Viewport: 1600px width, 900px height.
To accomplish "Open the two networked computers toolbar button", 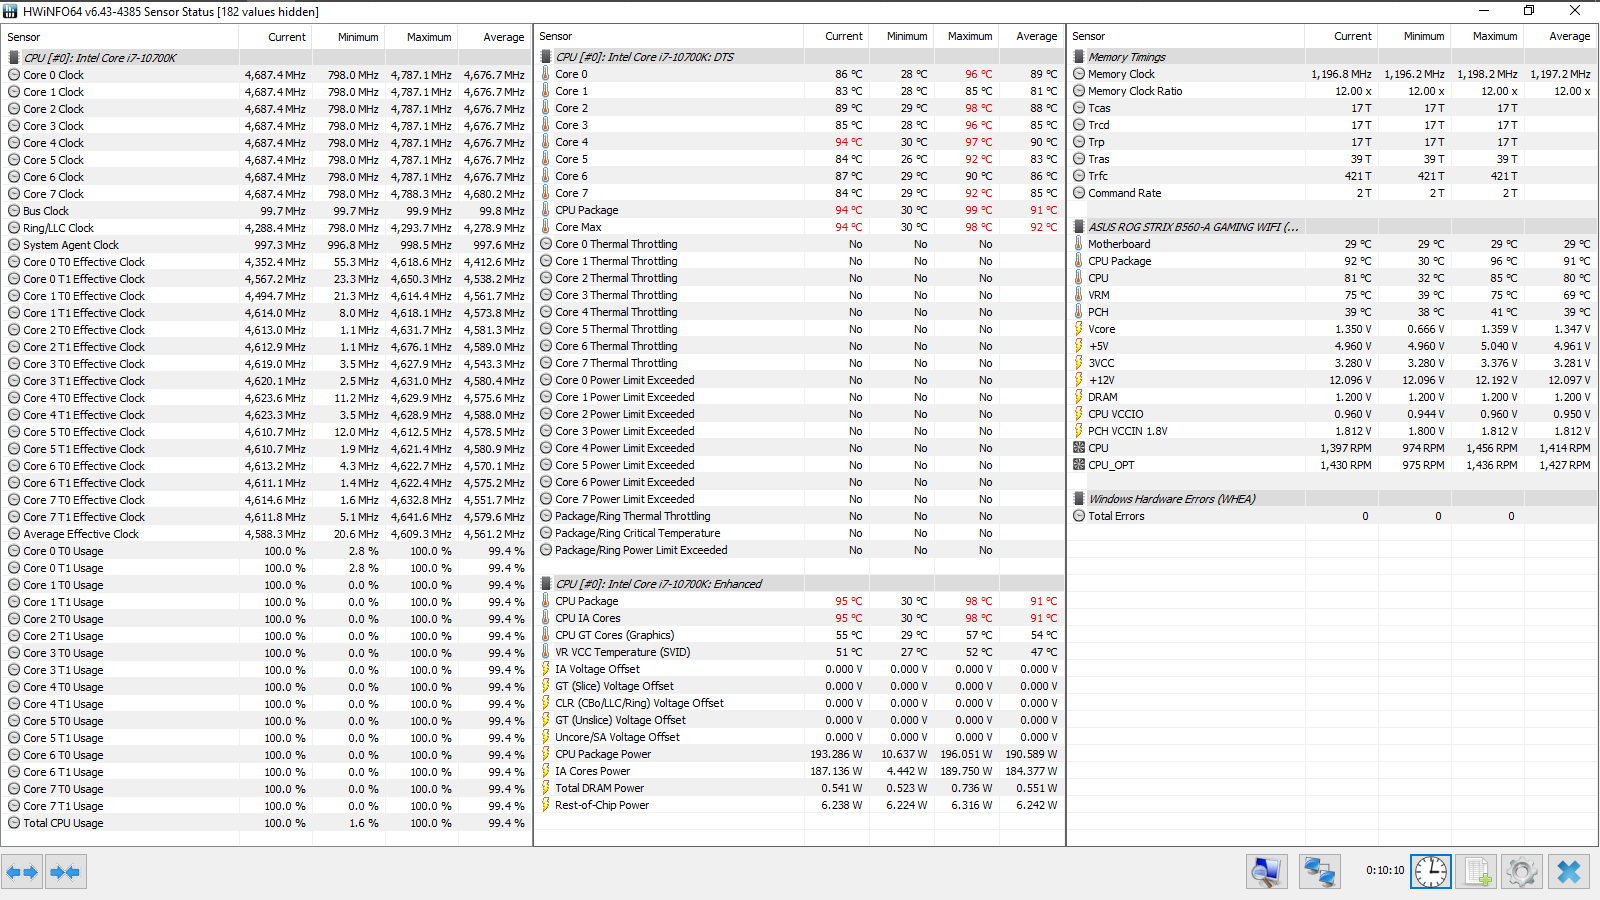I will pyautogui.click(x=1320, y=872).
